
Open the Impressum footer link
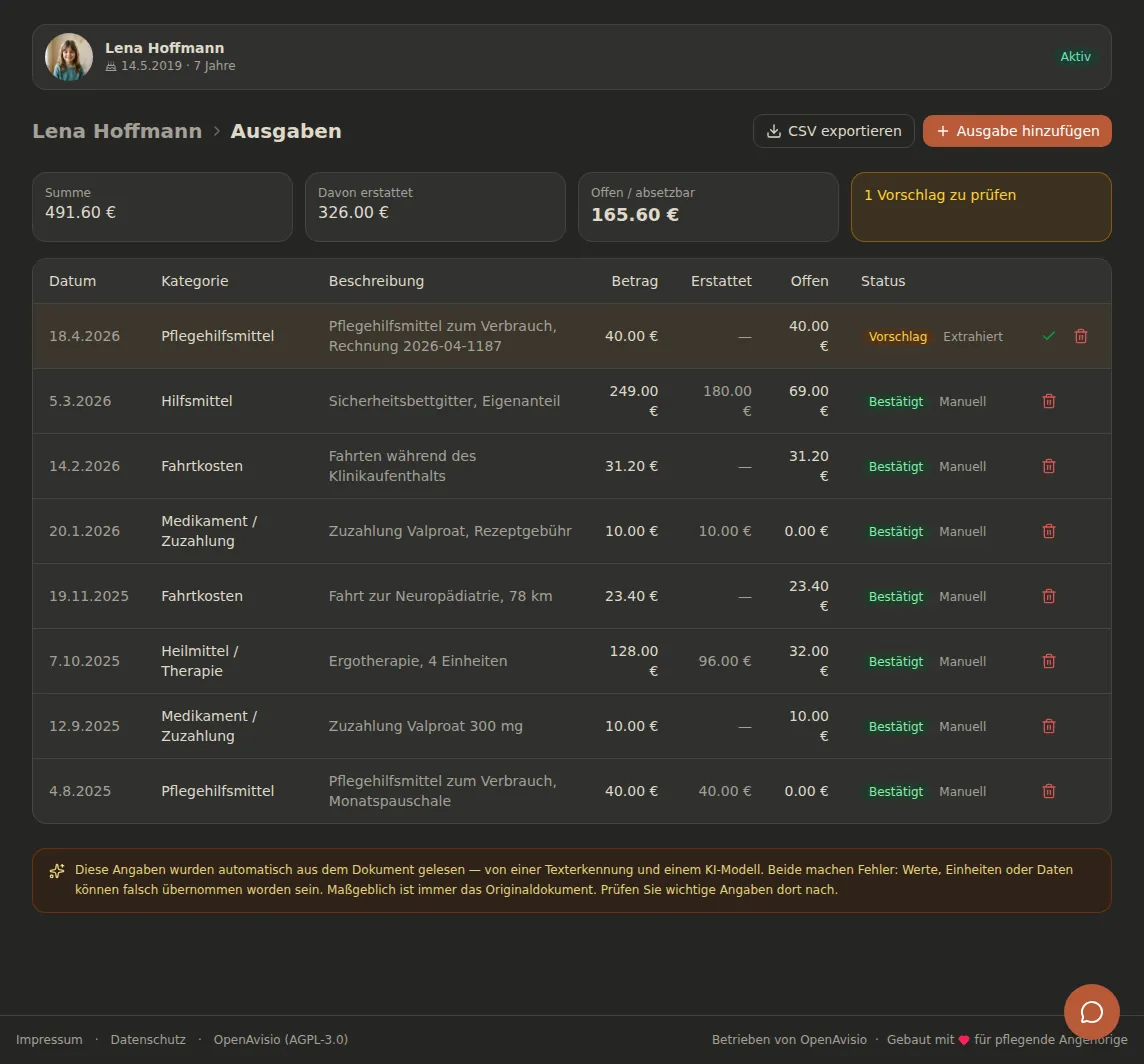pos(49,1039)
